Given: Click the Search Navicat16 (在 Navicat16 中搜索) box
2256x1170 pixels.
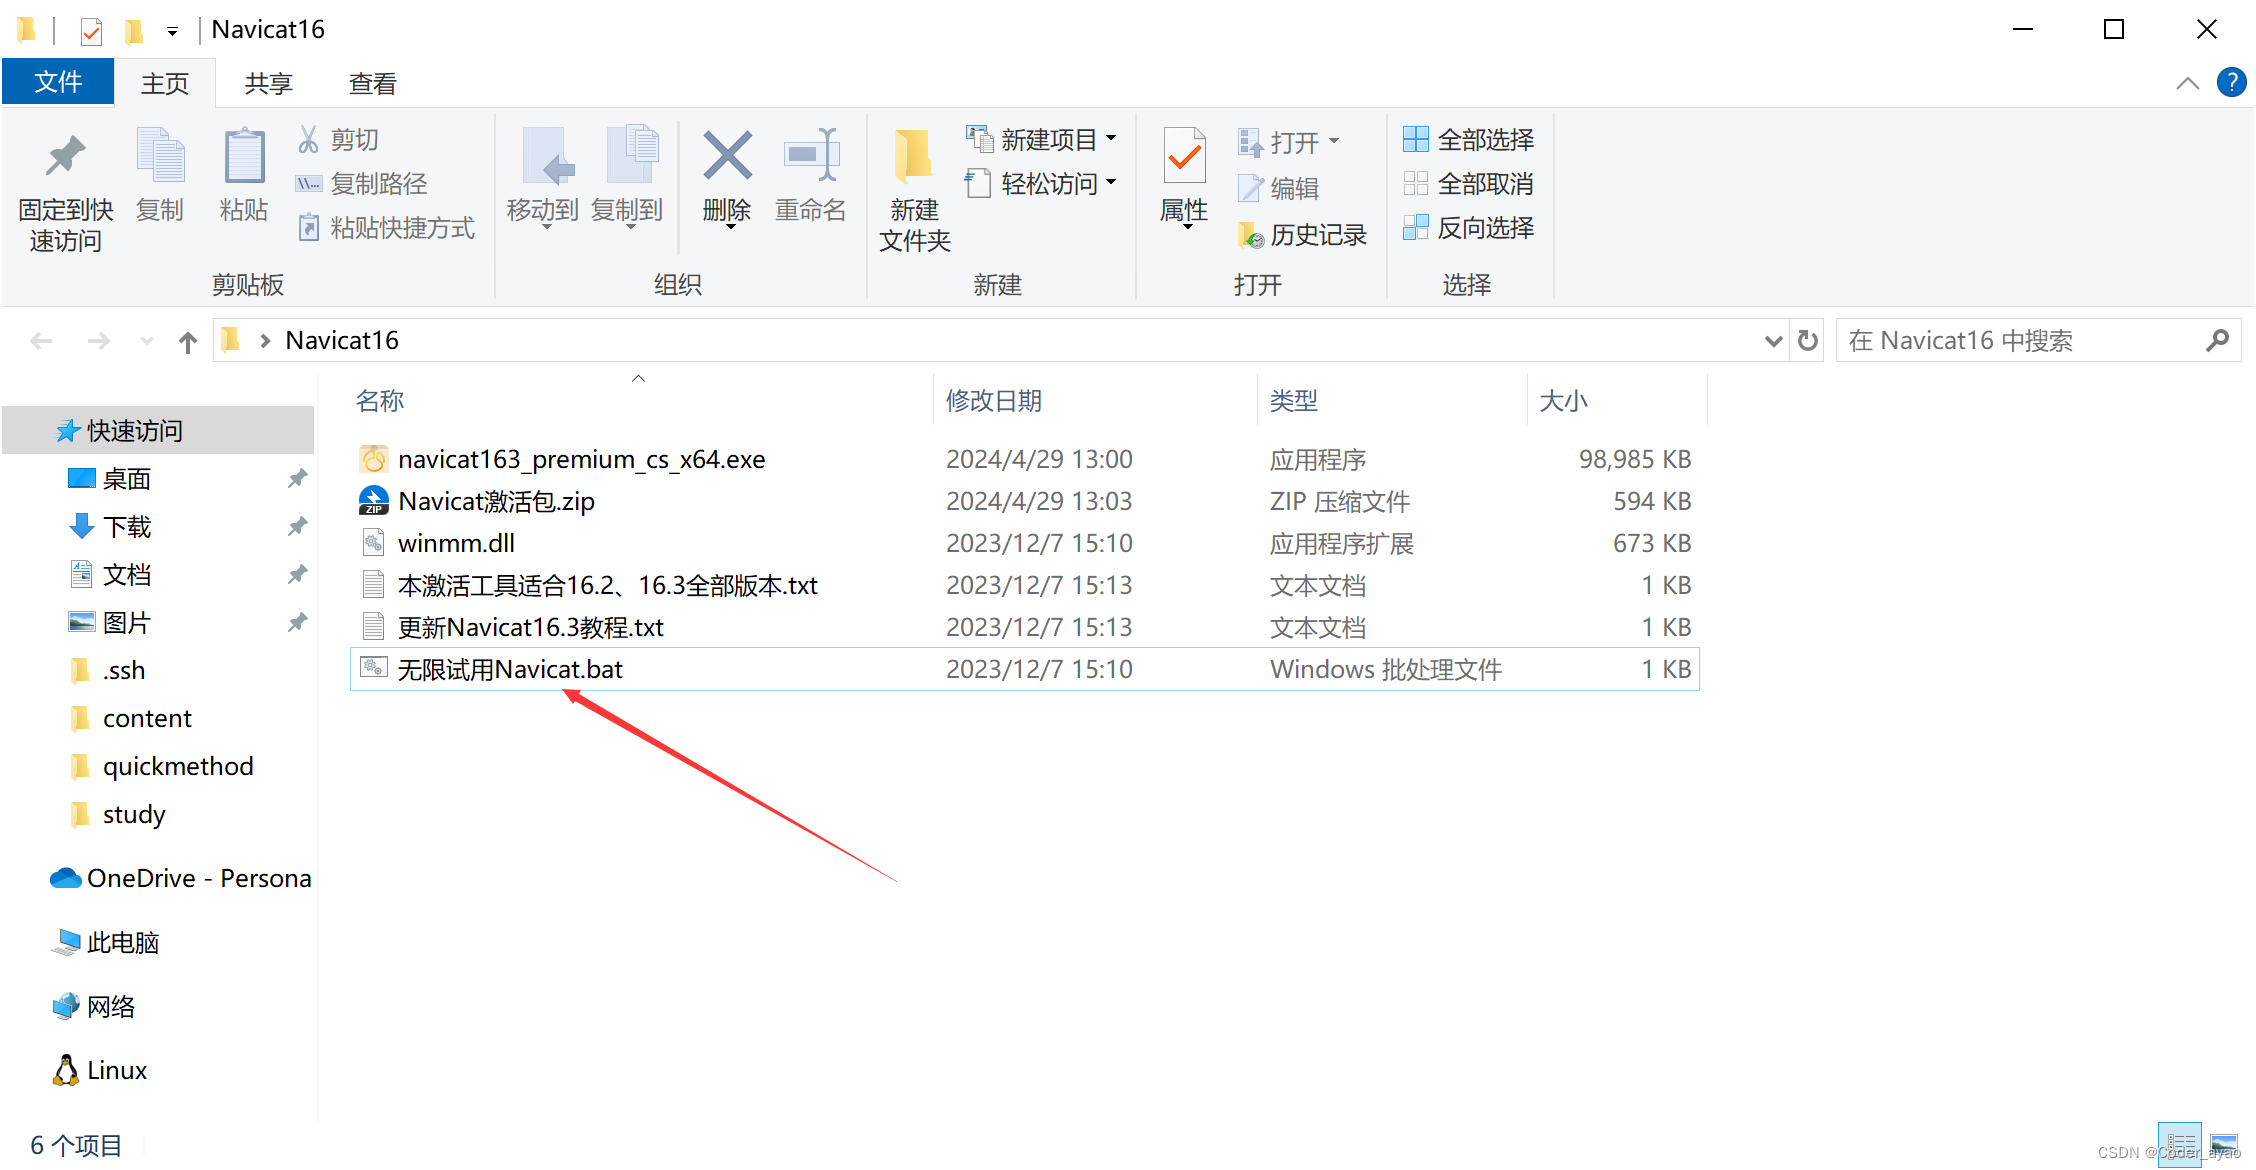Looking at the screenshot, I should point(2038,341).
